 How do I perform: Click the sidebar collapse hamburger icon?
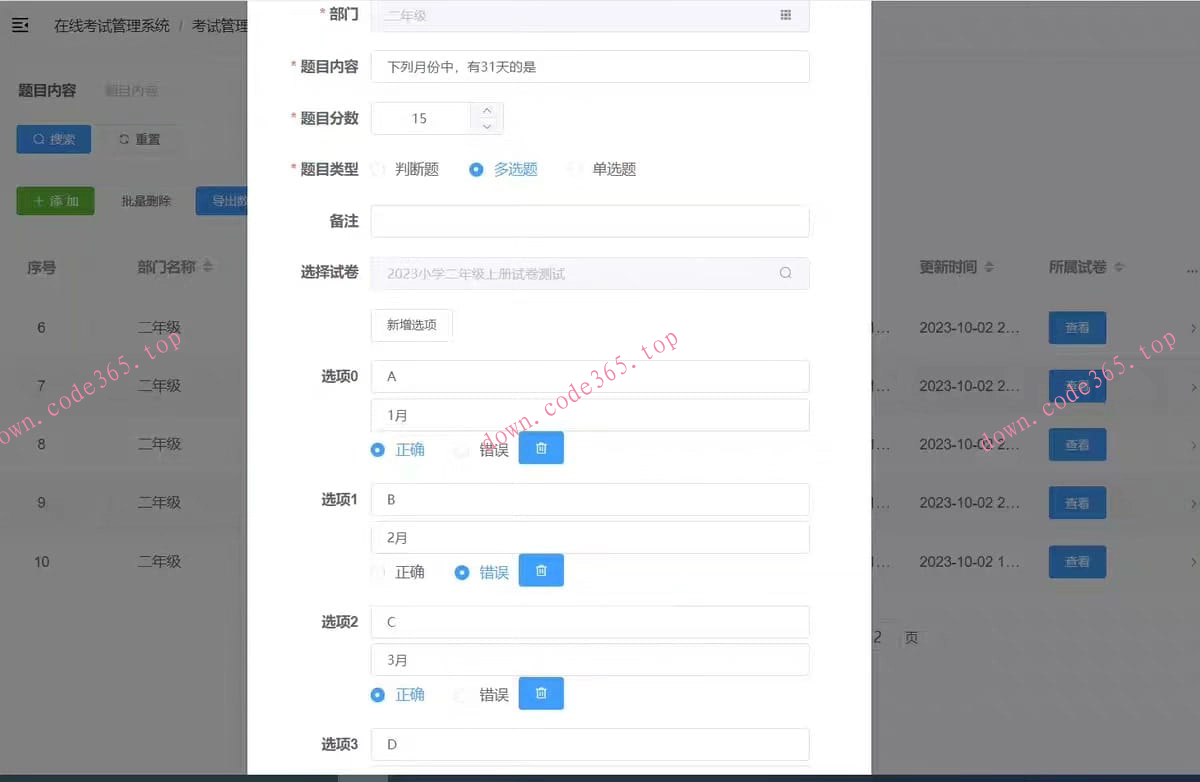(21, 25)
